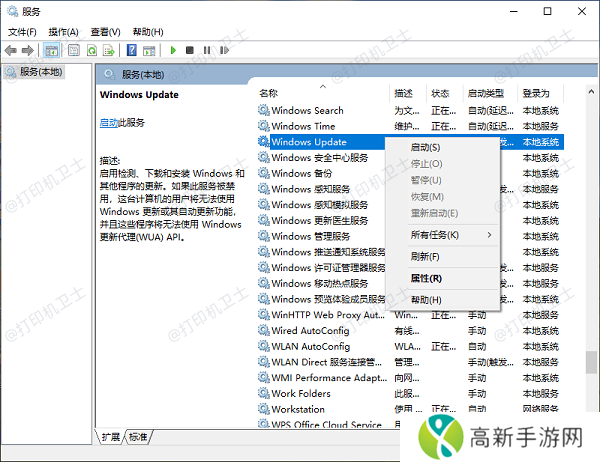Image resolution: width=600 pixels, height=462 pixels.
Task: Click gear icon beside Windows 备份
Action: [x=263, y=173]
